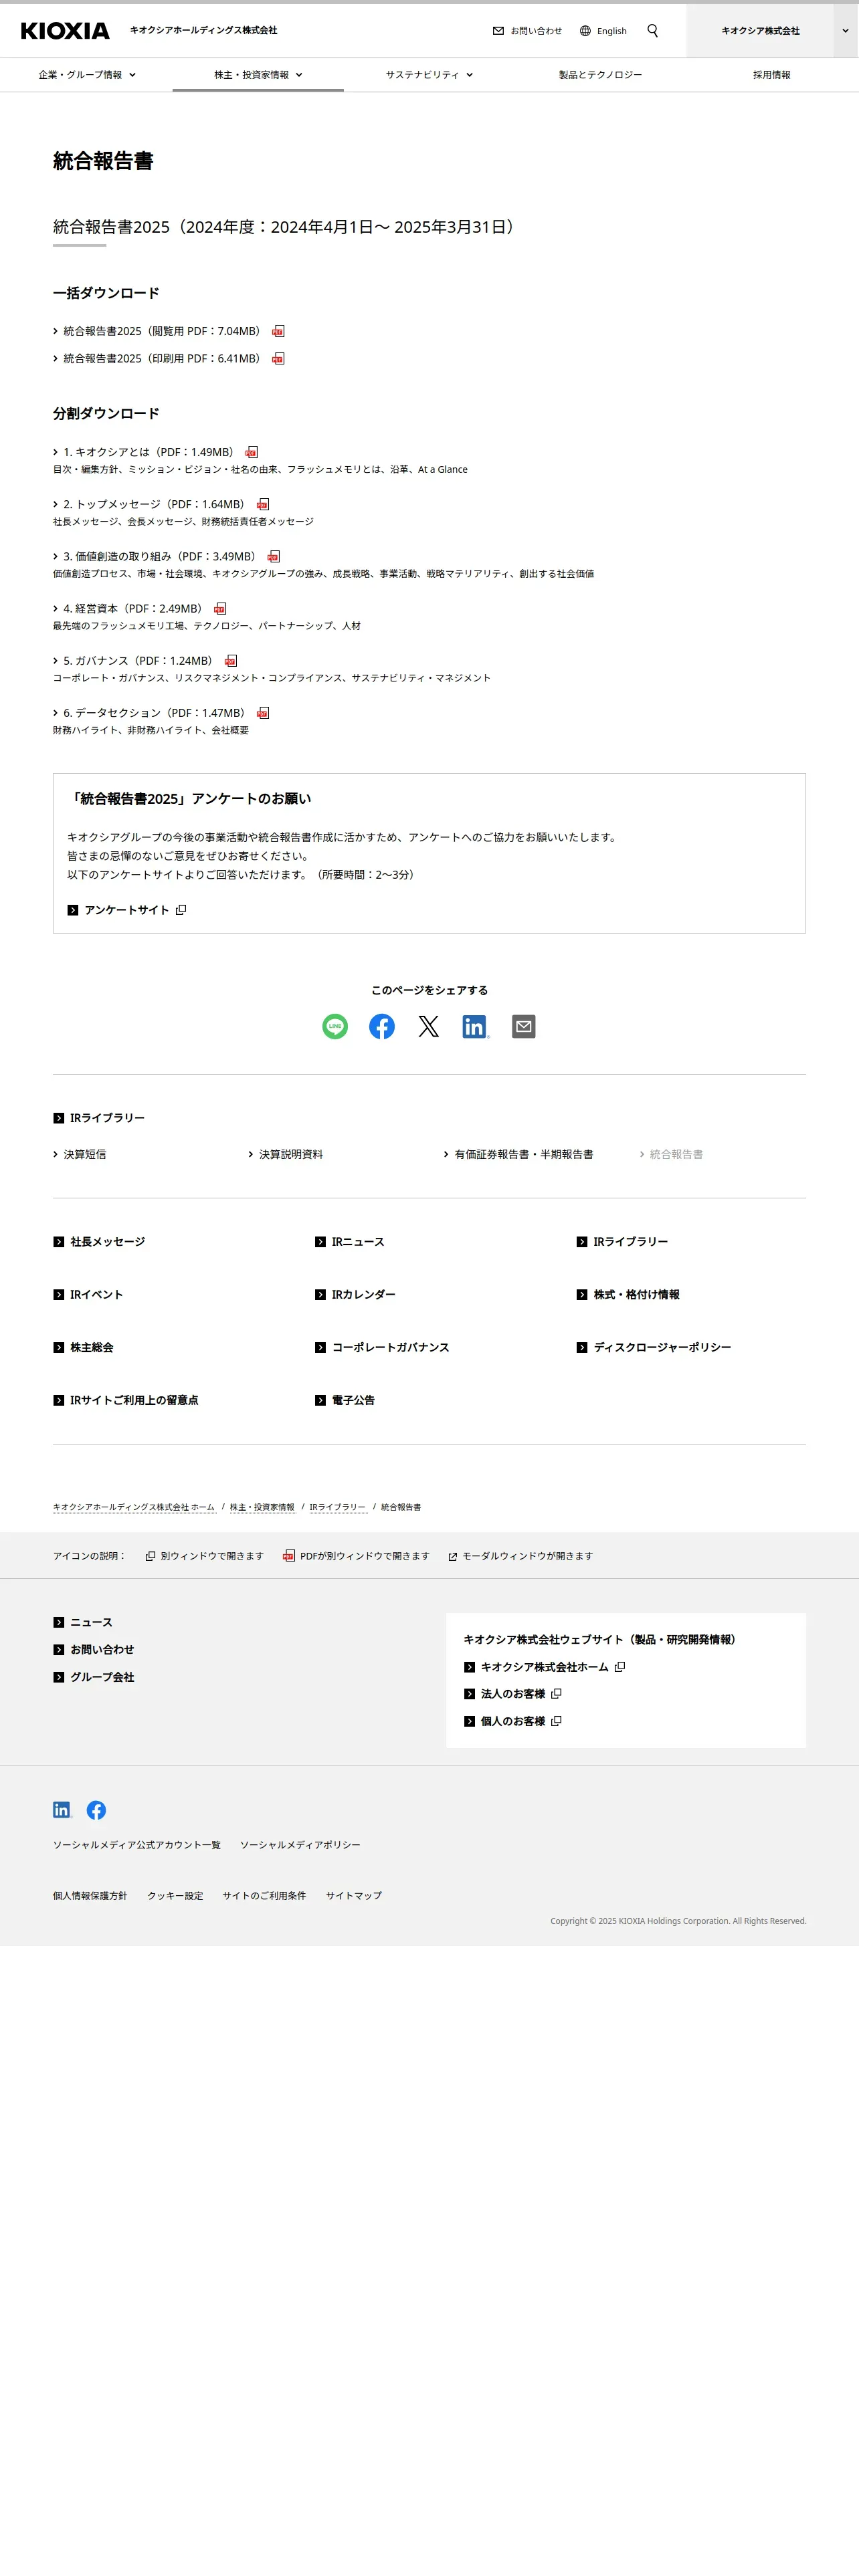Viewport: 859px width, 2576px height.
Task: Click PDF icon for 印刷用 PDF 6.41MB
Action: point(278,358)
